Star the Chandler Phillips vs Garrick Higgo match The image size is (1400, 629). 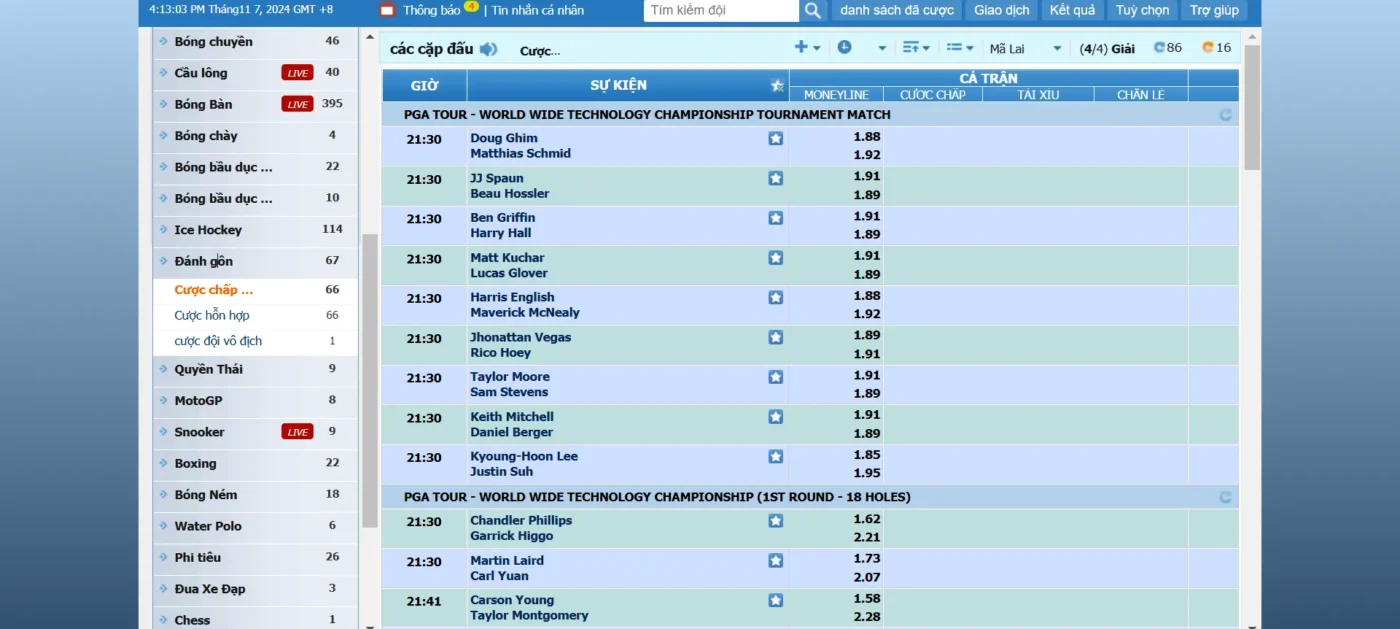(x=775, y=521)
